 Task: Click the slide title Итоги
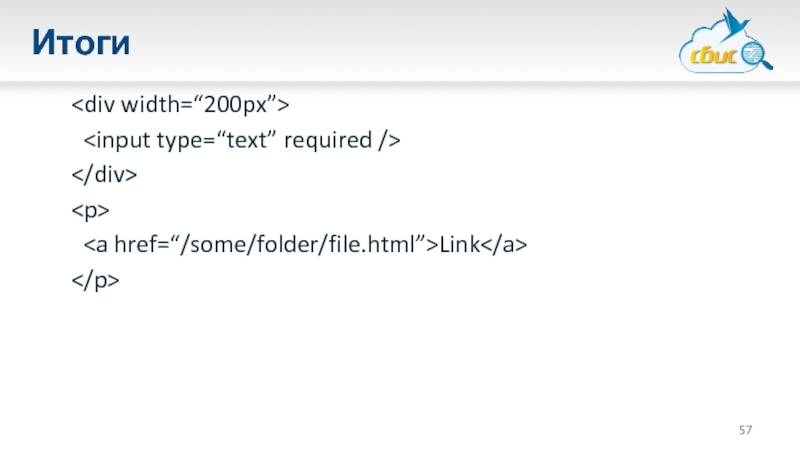click(80, 43)
